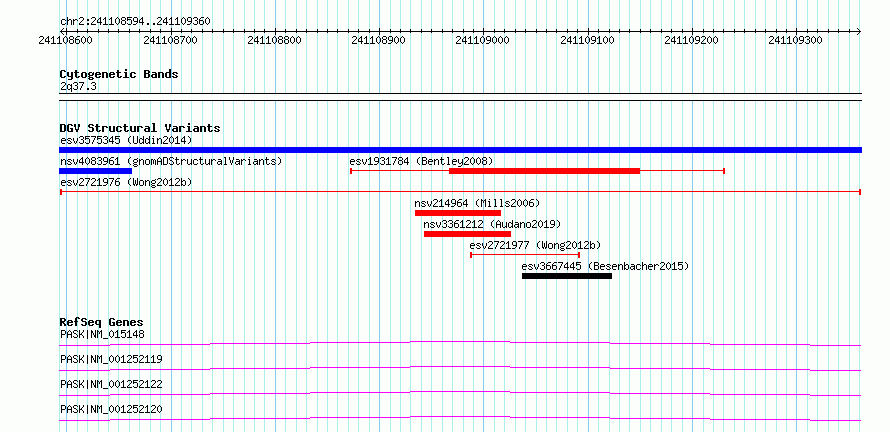The height and width of the screenshot is (432, 890).
Task: Select the PASK|NM_001252122 transcript label
Action: coord(111,384)
